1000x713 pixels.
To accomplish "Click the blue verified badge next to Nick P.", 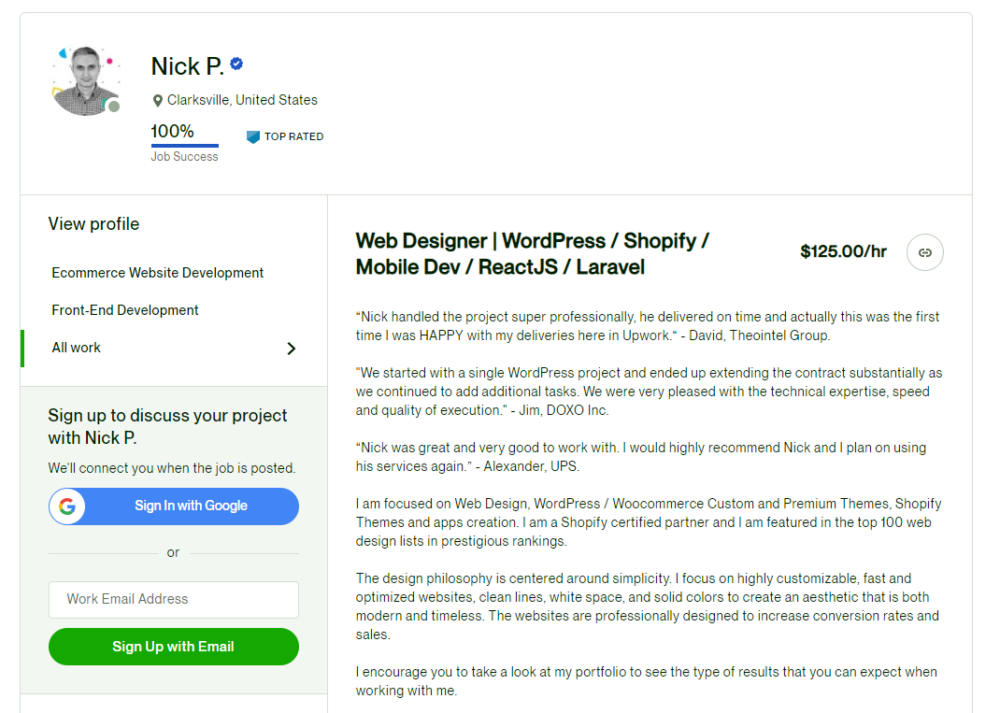I will coord(237,64).
